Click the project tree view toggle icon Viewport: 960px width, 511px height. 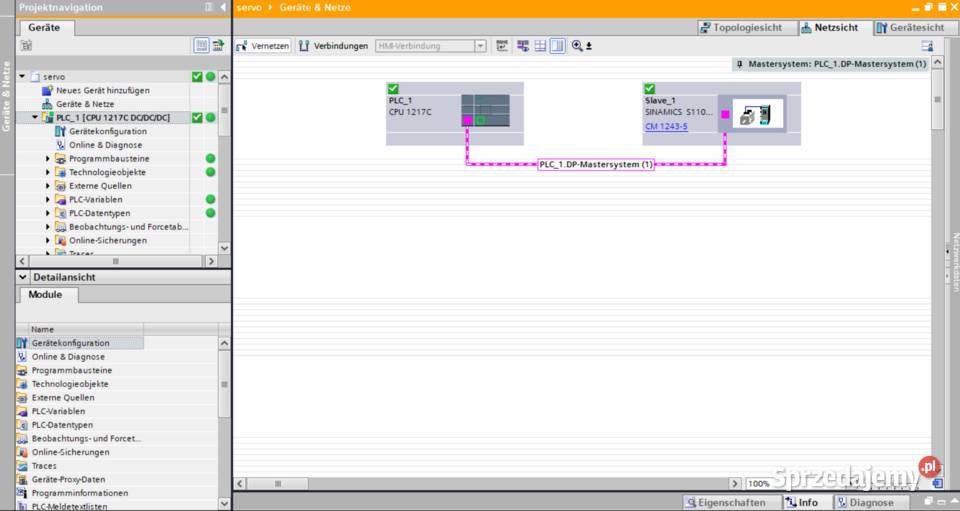pos(201,45)
